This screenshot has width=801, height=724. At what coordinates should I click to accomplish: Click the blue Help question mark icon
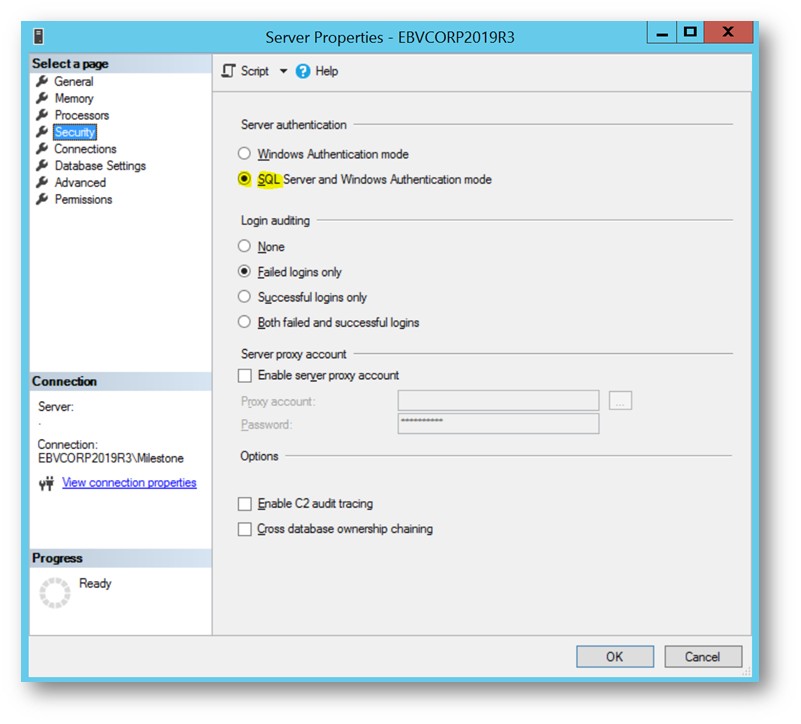(305, 71)
